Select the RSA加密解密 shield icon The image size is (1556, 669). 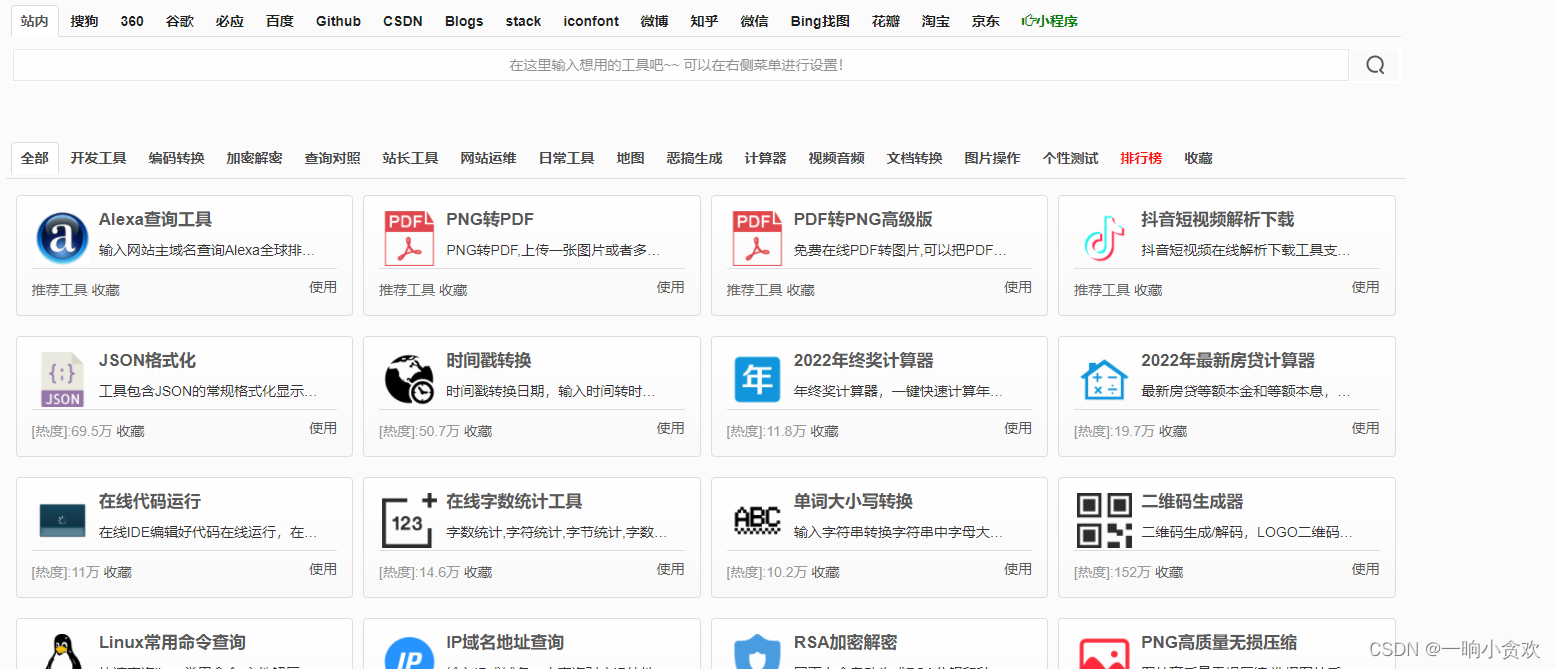757,650
